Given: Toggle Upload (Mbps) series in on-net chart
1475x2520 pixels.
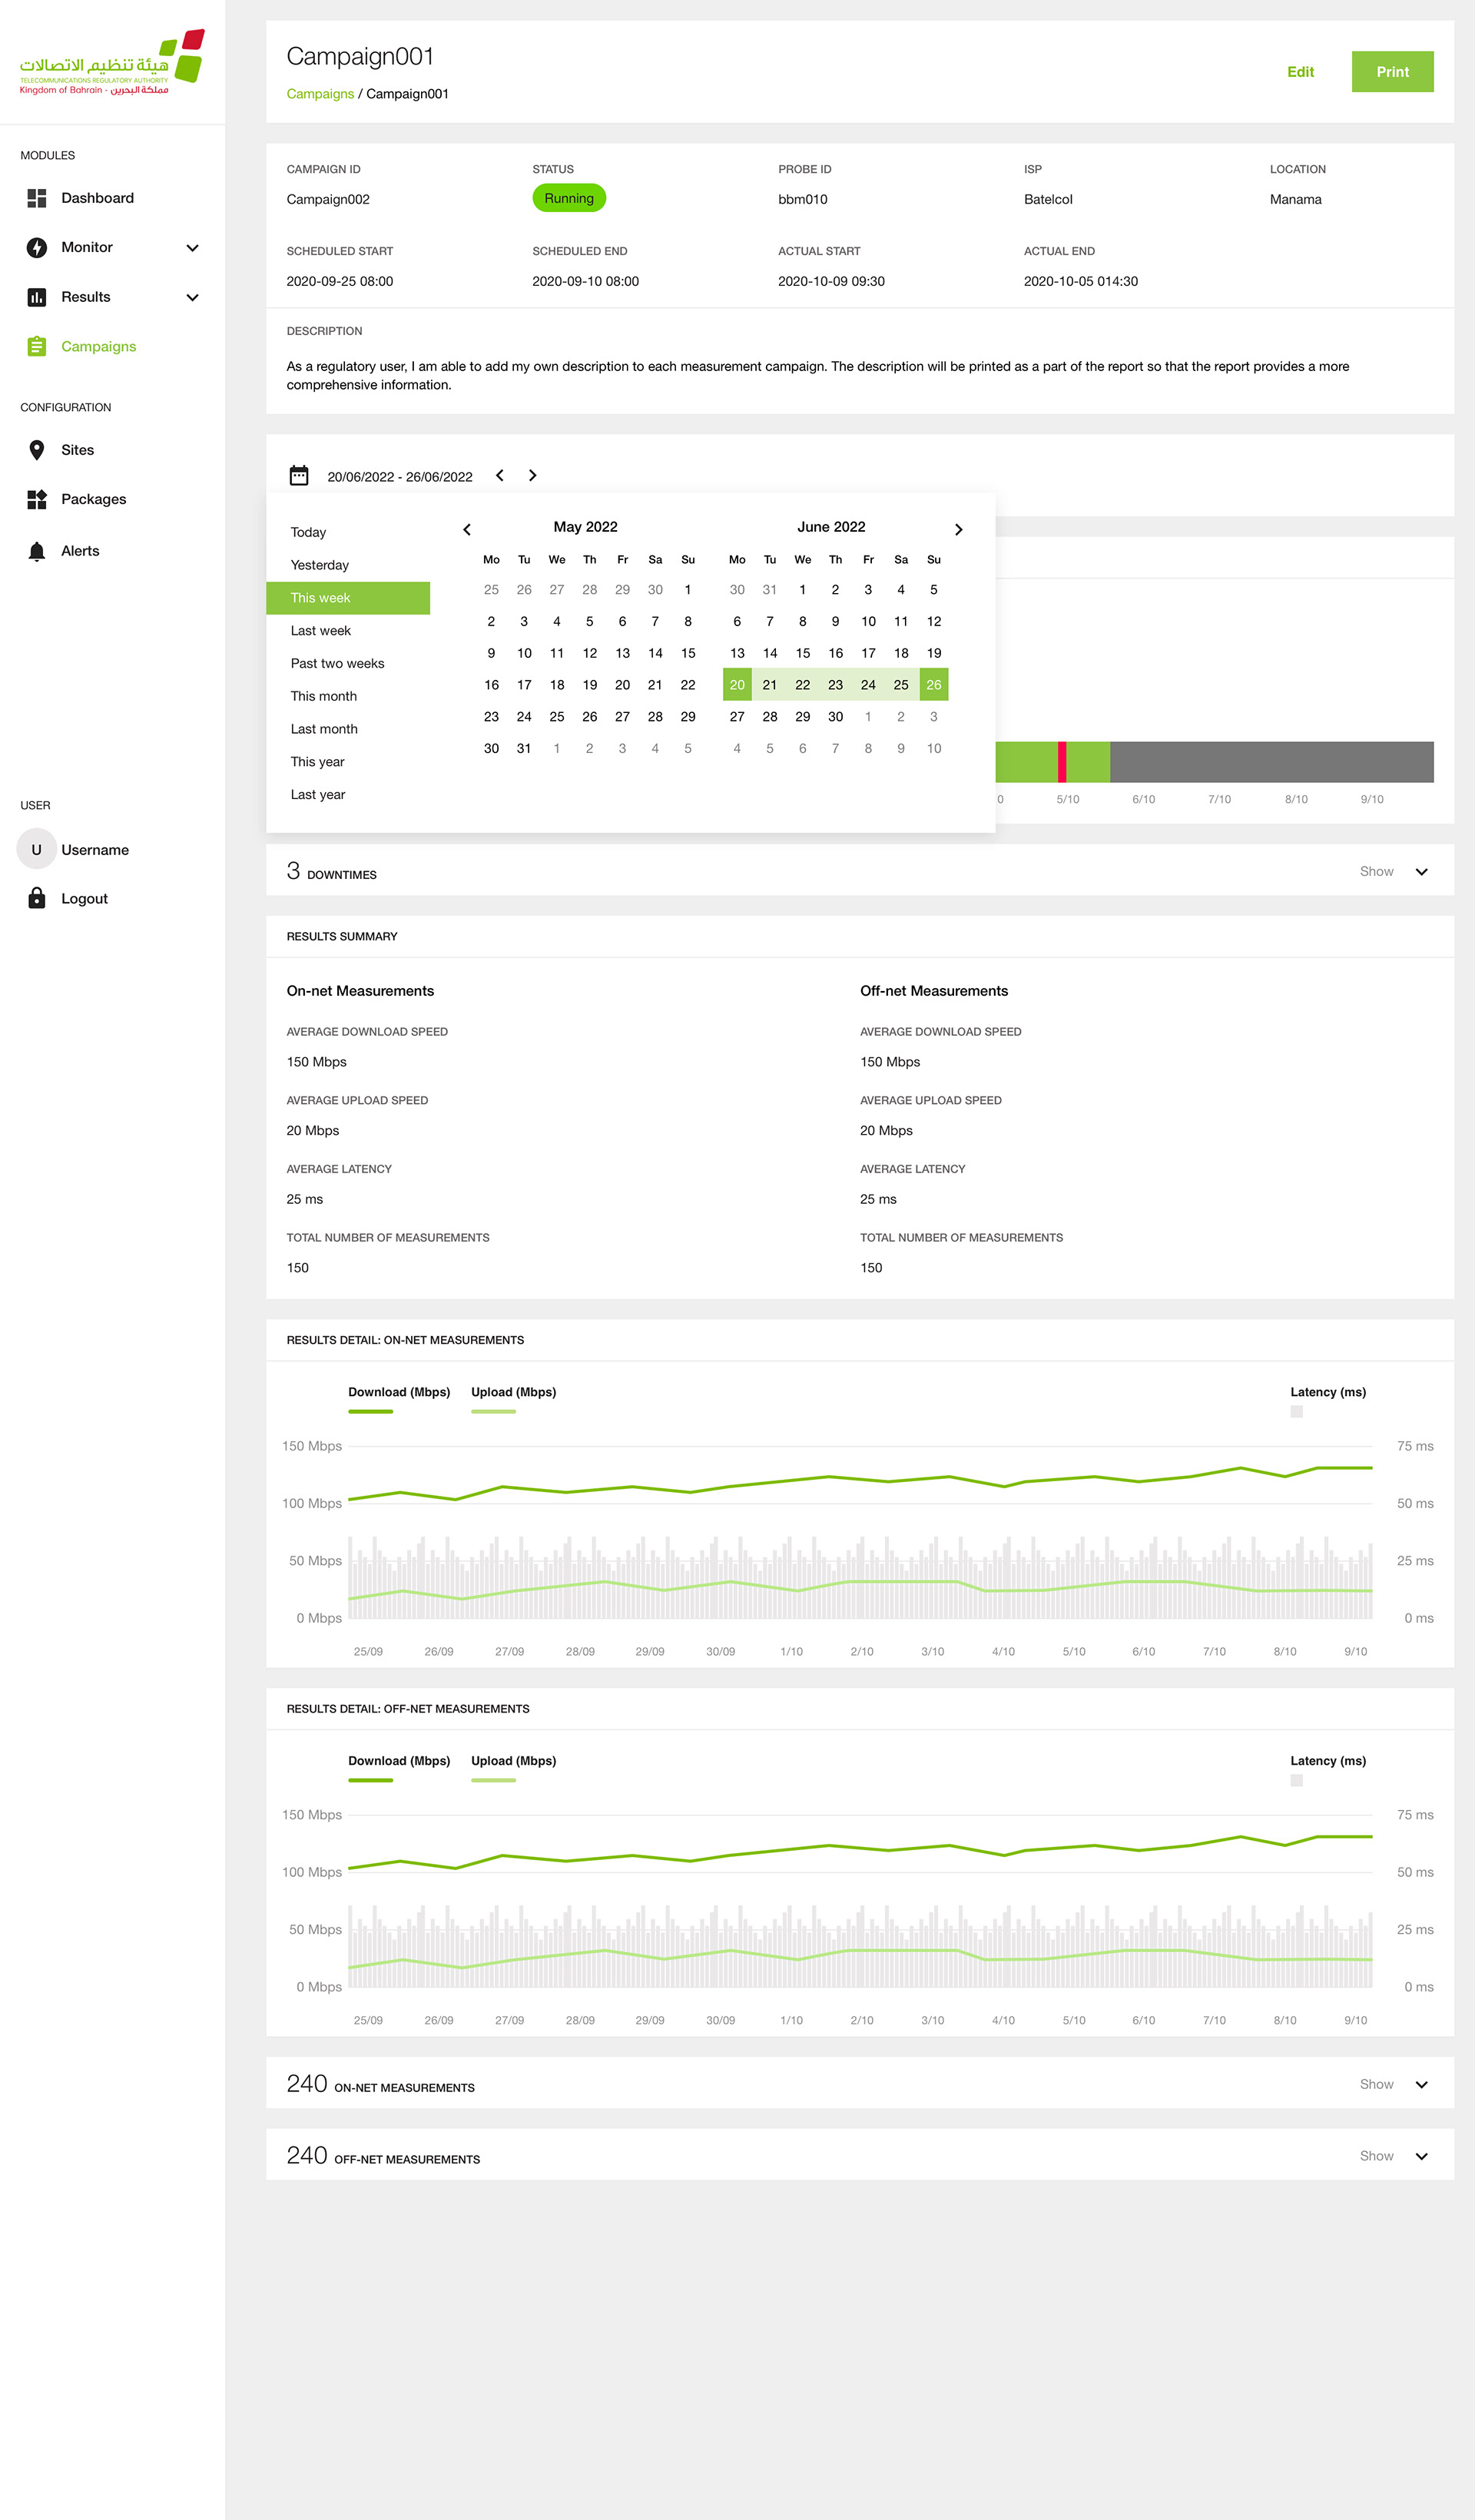Looking at the screenshot, I should tap(513, 1392).
